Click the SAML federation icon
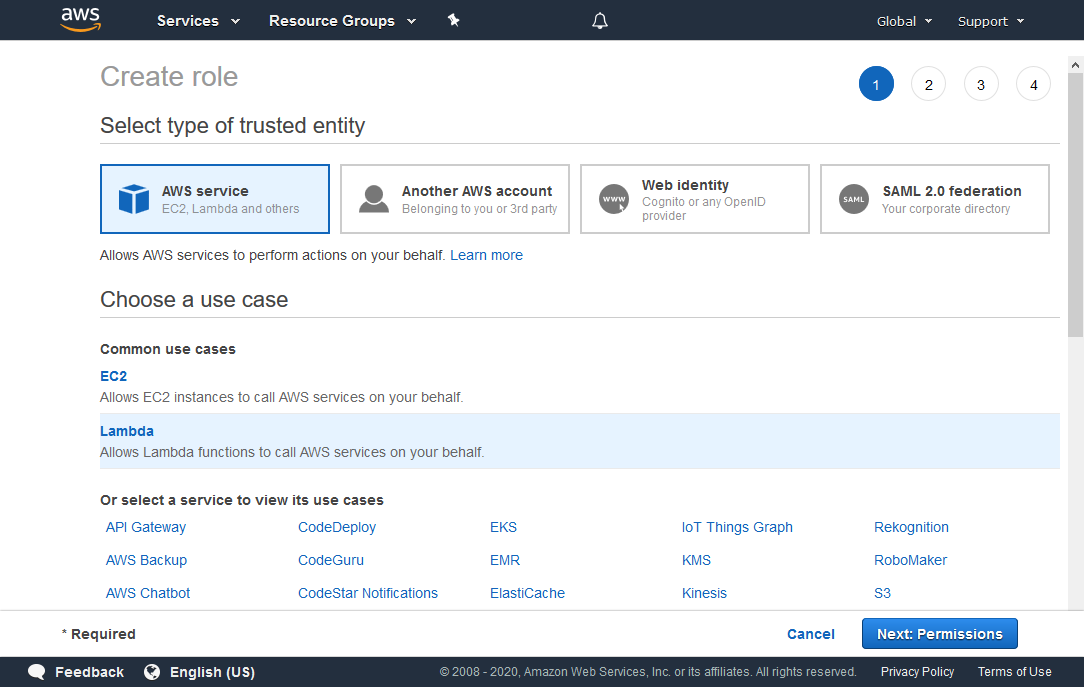1084x687 pixels. point(854,199)
